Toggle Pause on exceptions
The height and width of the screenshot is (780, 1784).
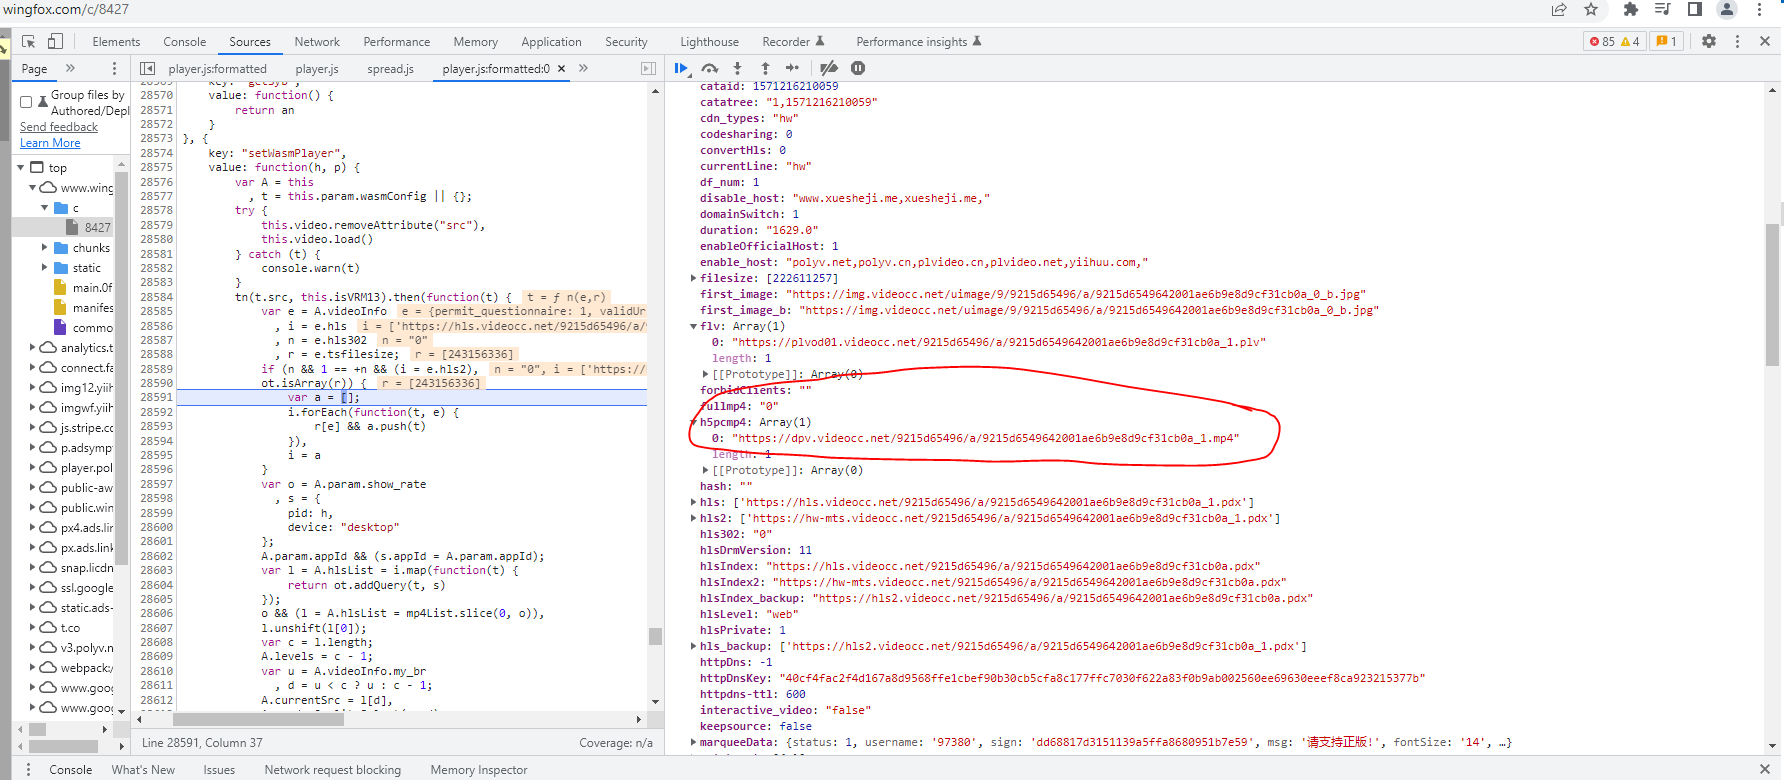coord(858,68)
